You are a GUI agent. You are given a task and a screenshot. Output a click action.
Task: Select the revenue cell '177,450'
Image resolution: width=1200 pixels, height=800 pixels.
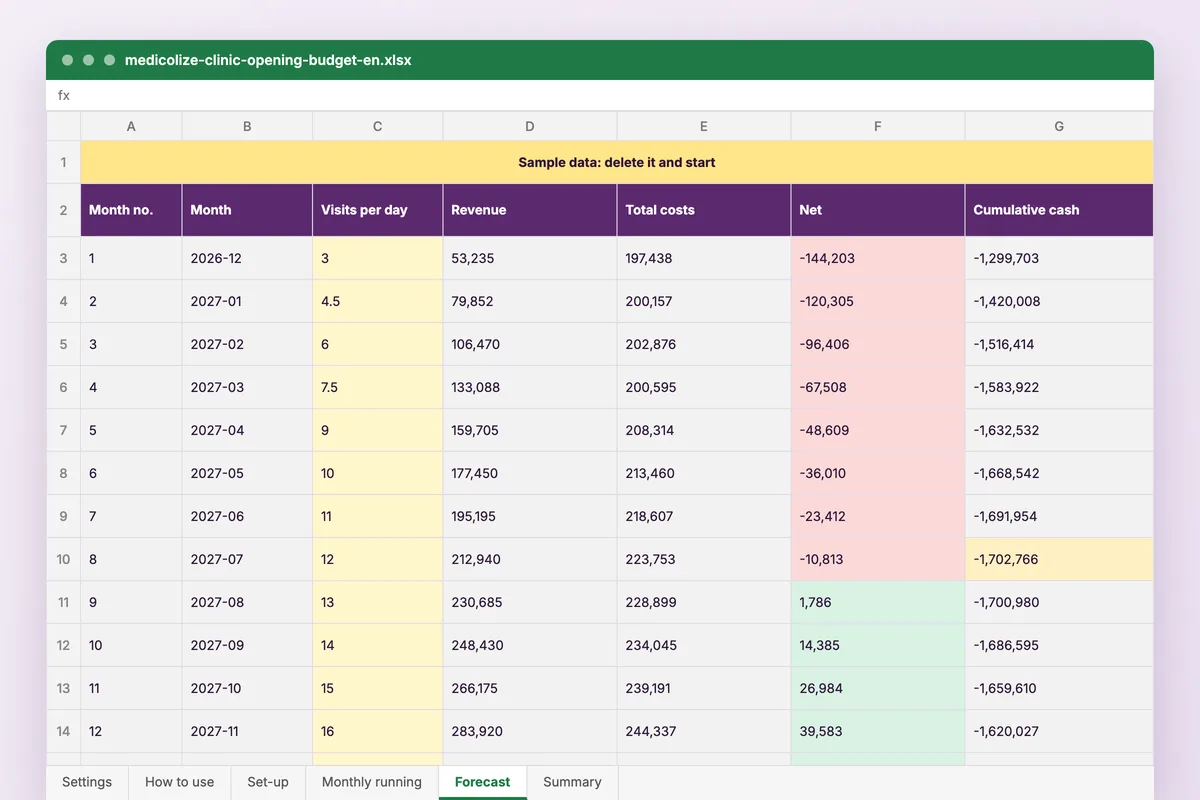[530, 473]
